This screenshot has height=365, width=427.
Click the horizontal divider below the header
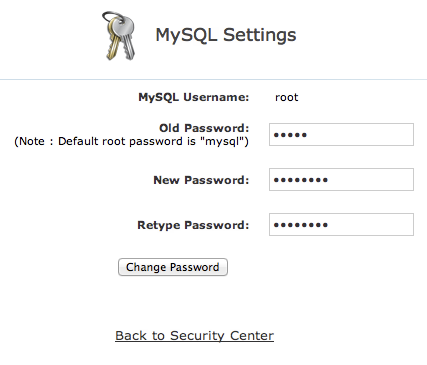tap(213, 79)
